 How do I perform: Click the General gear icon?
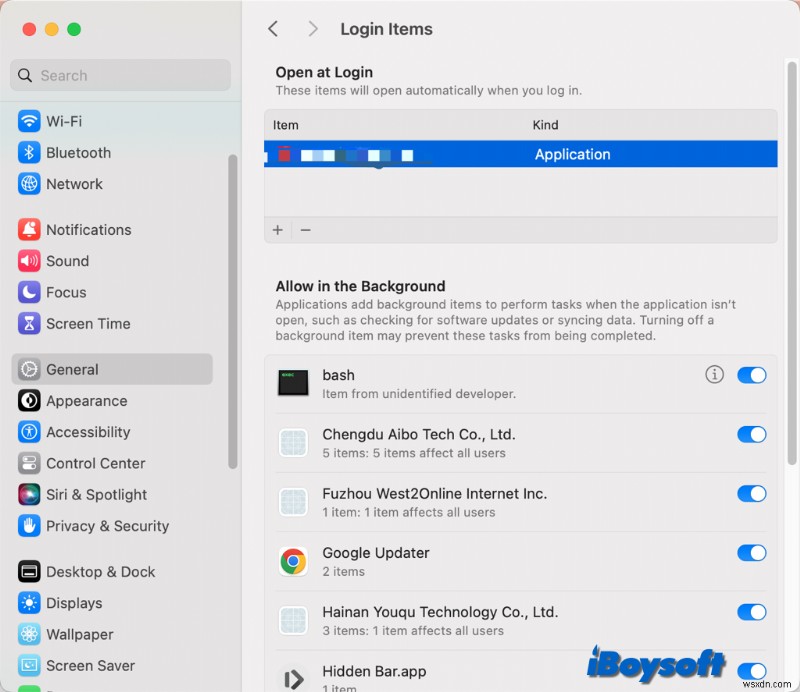pyautogui.click(x=29, y=369)
